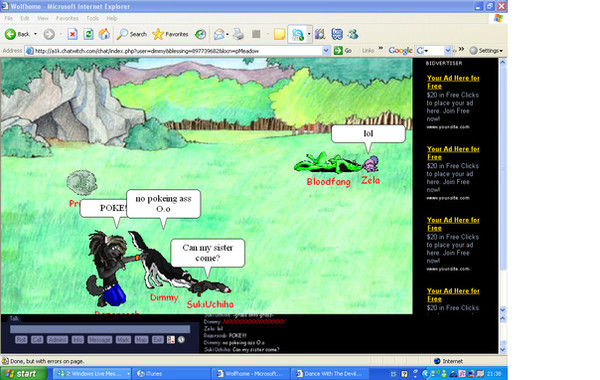Screen dimensions: 600x380
Task: Open the Mail envelope icon
Action: (219, 34)
